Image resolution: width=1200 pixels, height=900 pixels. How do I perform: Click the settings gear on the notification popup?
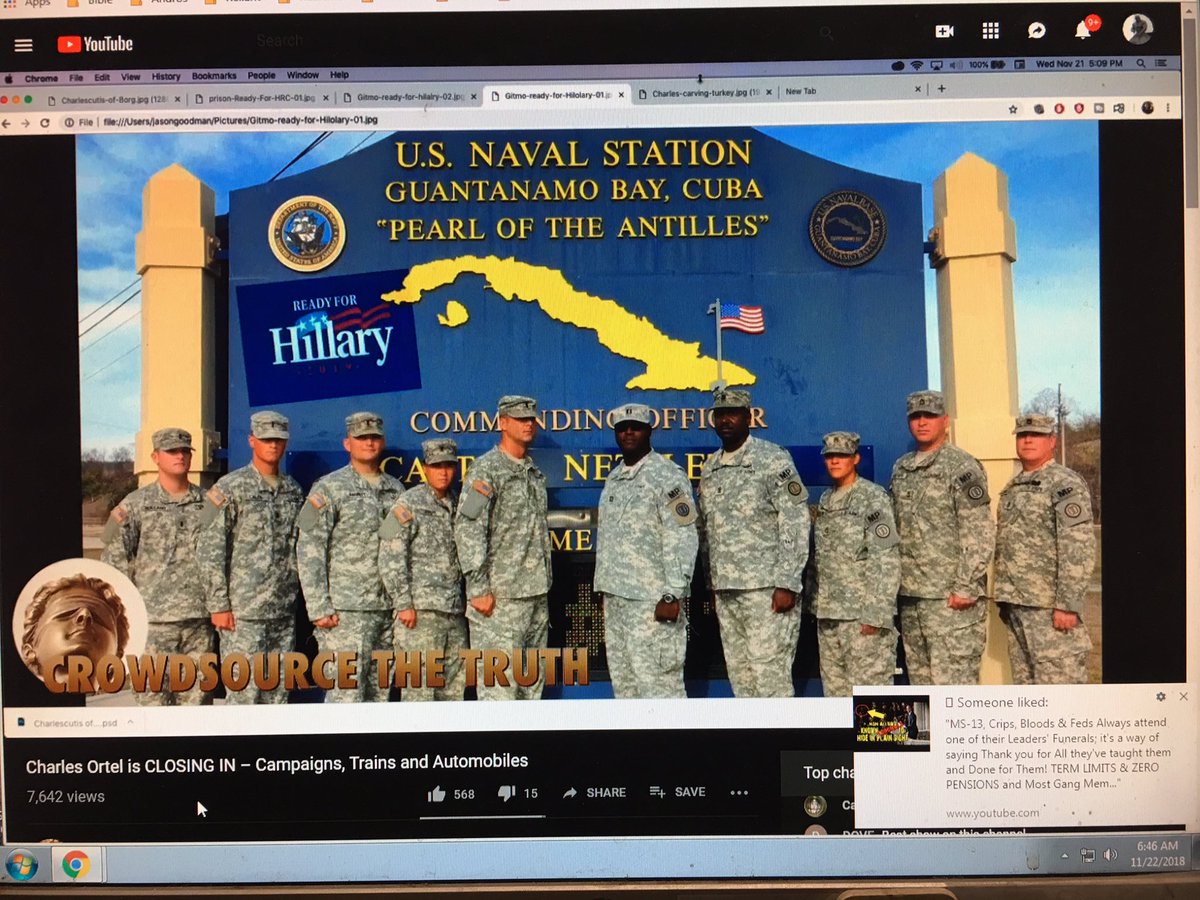point(1161,696)
